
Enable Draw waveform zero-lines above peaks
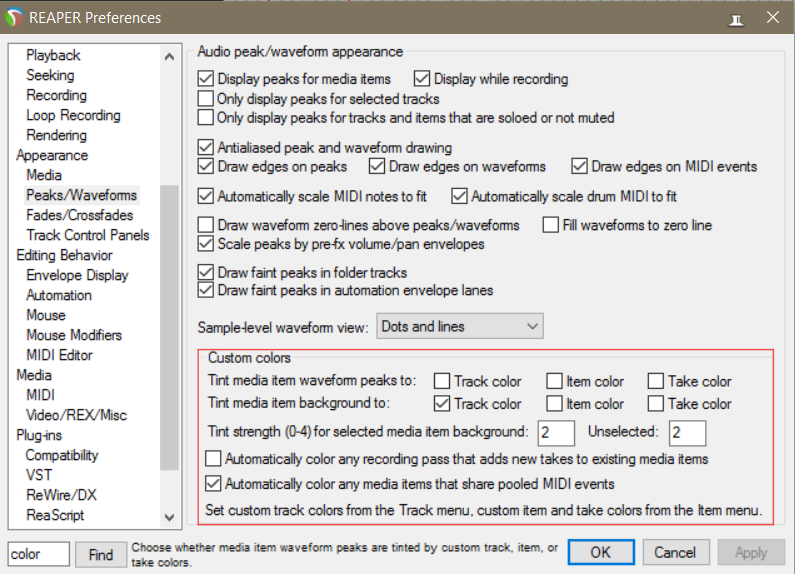coord(205,225)
